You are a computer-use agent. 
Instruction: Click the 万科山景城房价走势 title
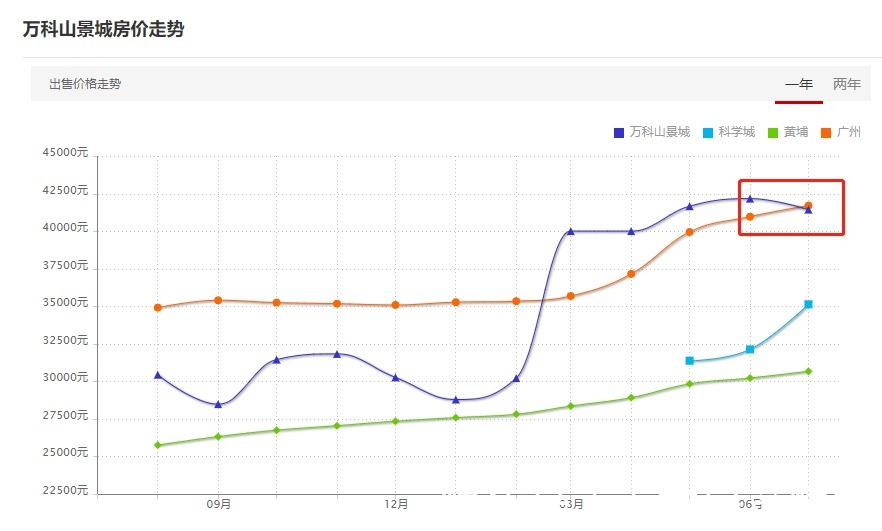(x=104, y=29)
